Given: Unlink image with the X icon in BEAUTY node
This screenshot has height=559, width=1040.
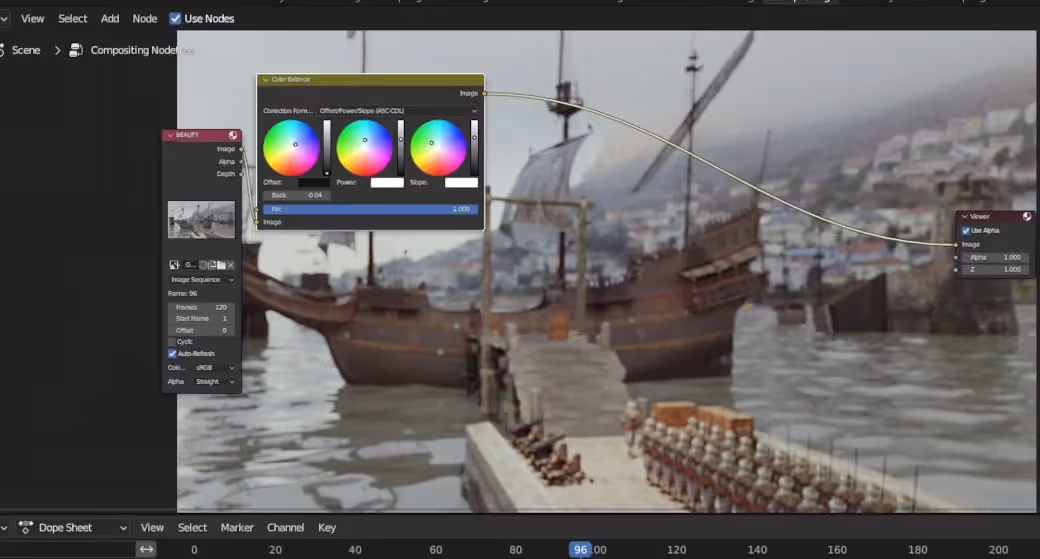Looking at the screenshot, I should pyautogui.click(x=231, y=265).
